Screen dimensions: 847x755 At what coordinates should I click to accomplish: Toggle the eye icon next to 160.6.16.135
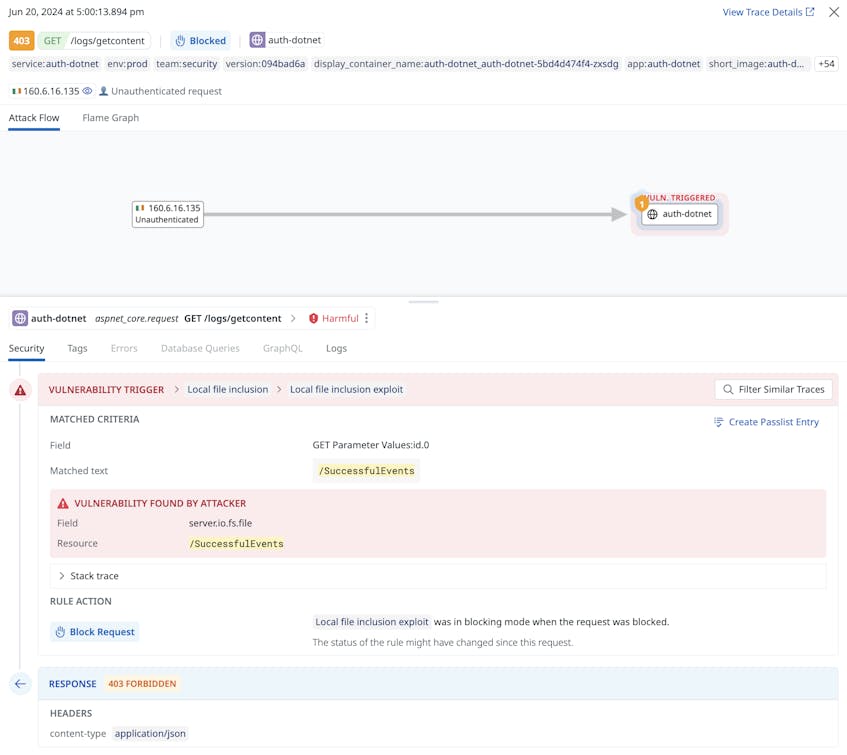[86, 91]
